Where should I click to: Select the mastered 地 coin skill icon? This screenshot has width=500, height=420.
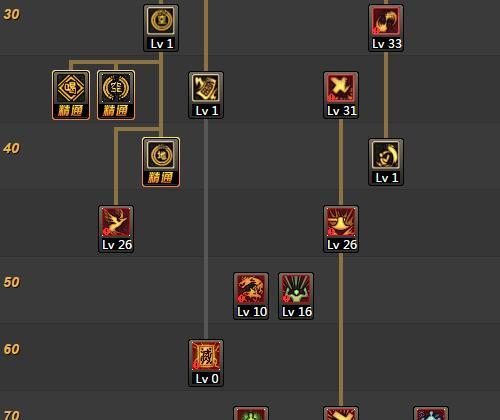[x=161, y=162]
